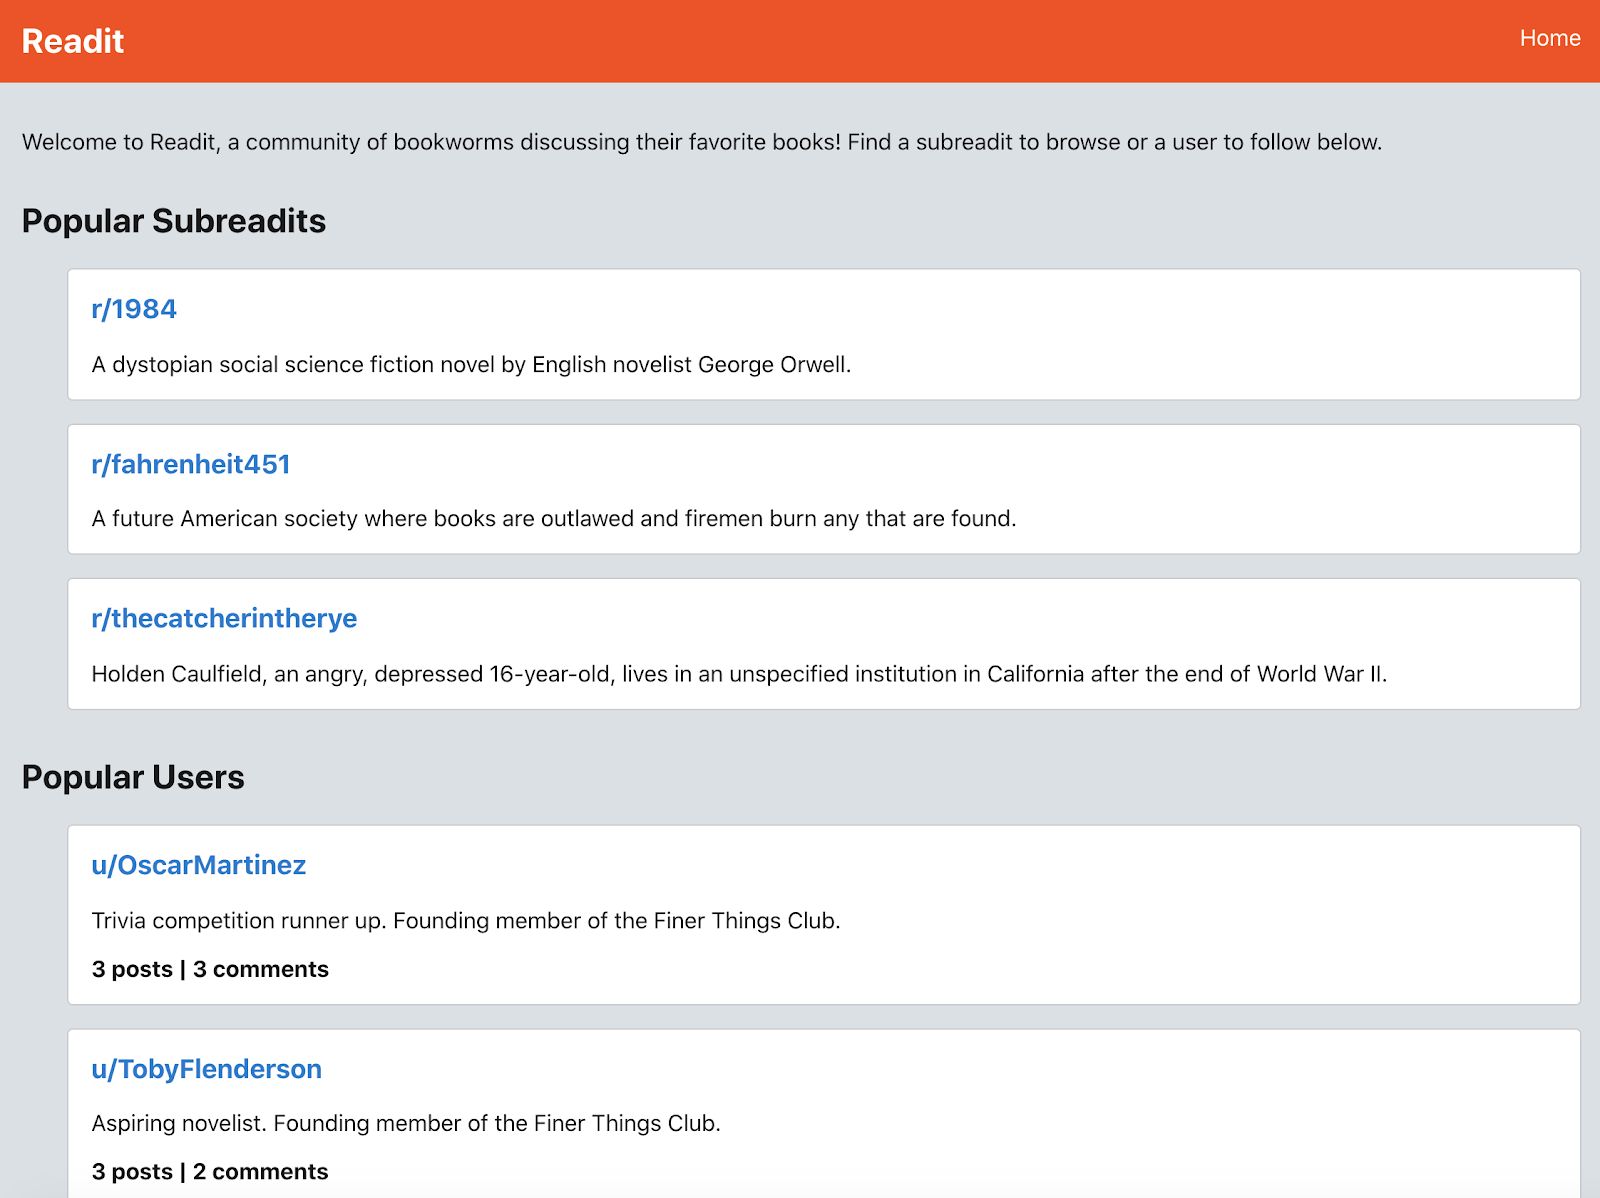Click the Trivia competition runner up bio
This screenshot has height=1198, width=1600.
(466, 920)
